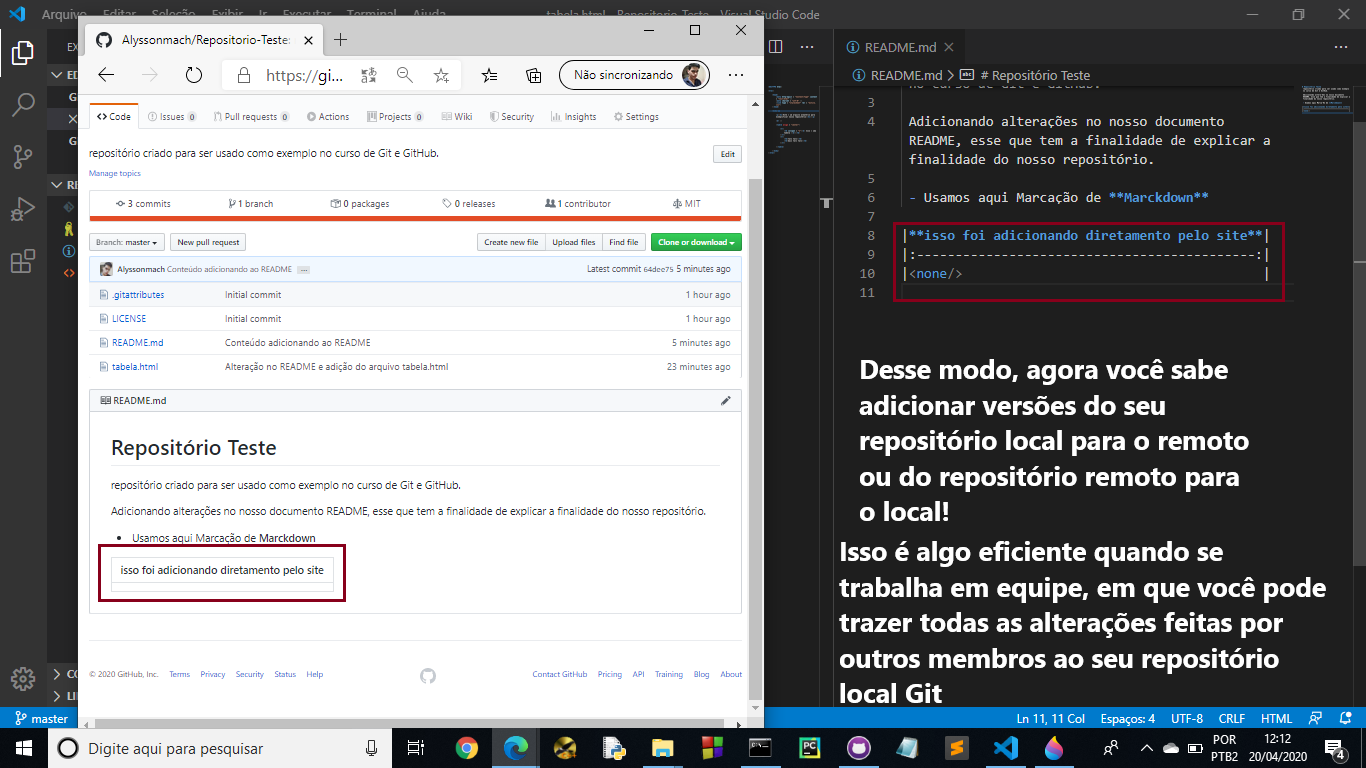
Task: Open the Edge Collections icon
Action: (x=534, y=75)
